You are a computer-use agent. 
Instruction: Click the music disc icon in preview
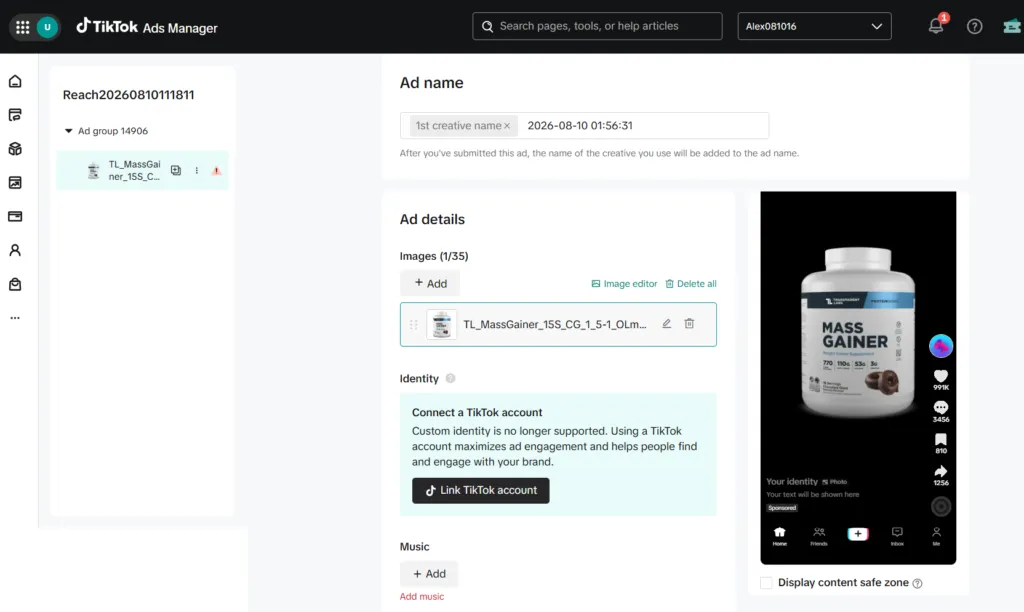[x=940, y=506]
